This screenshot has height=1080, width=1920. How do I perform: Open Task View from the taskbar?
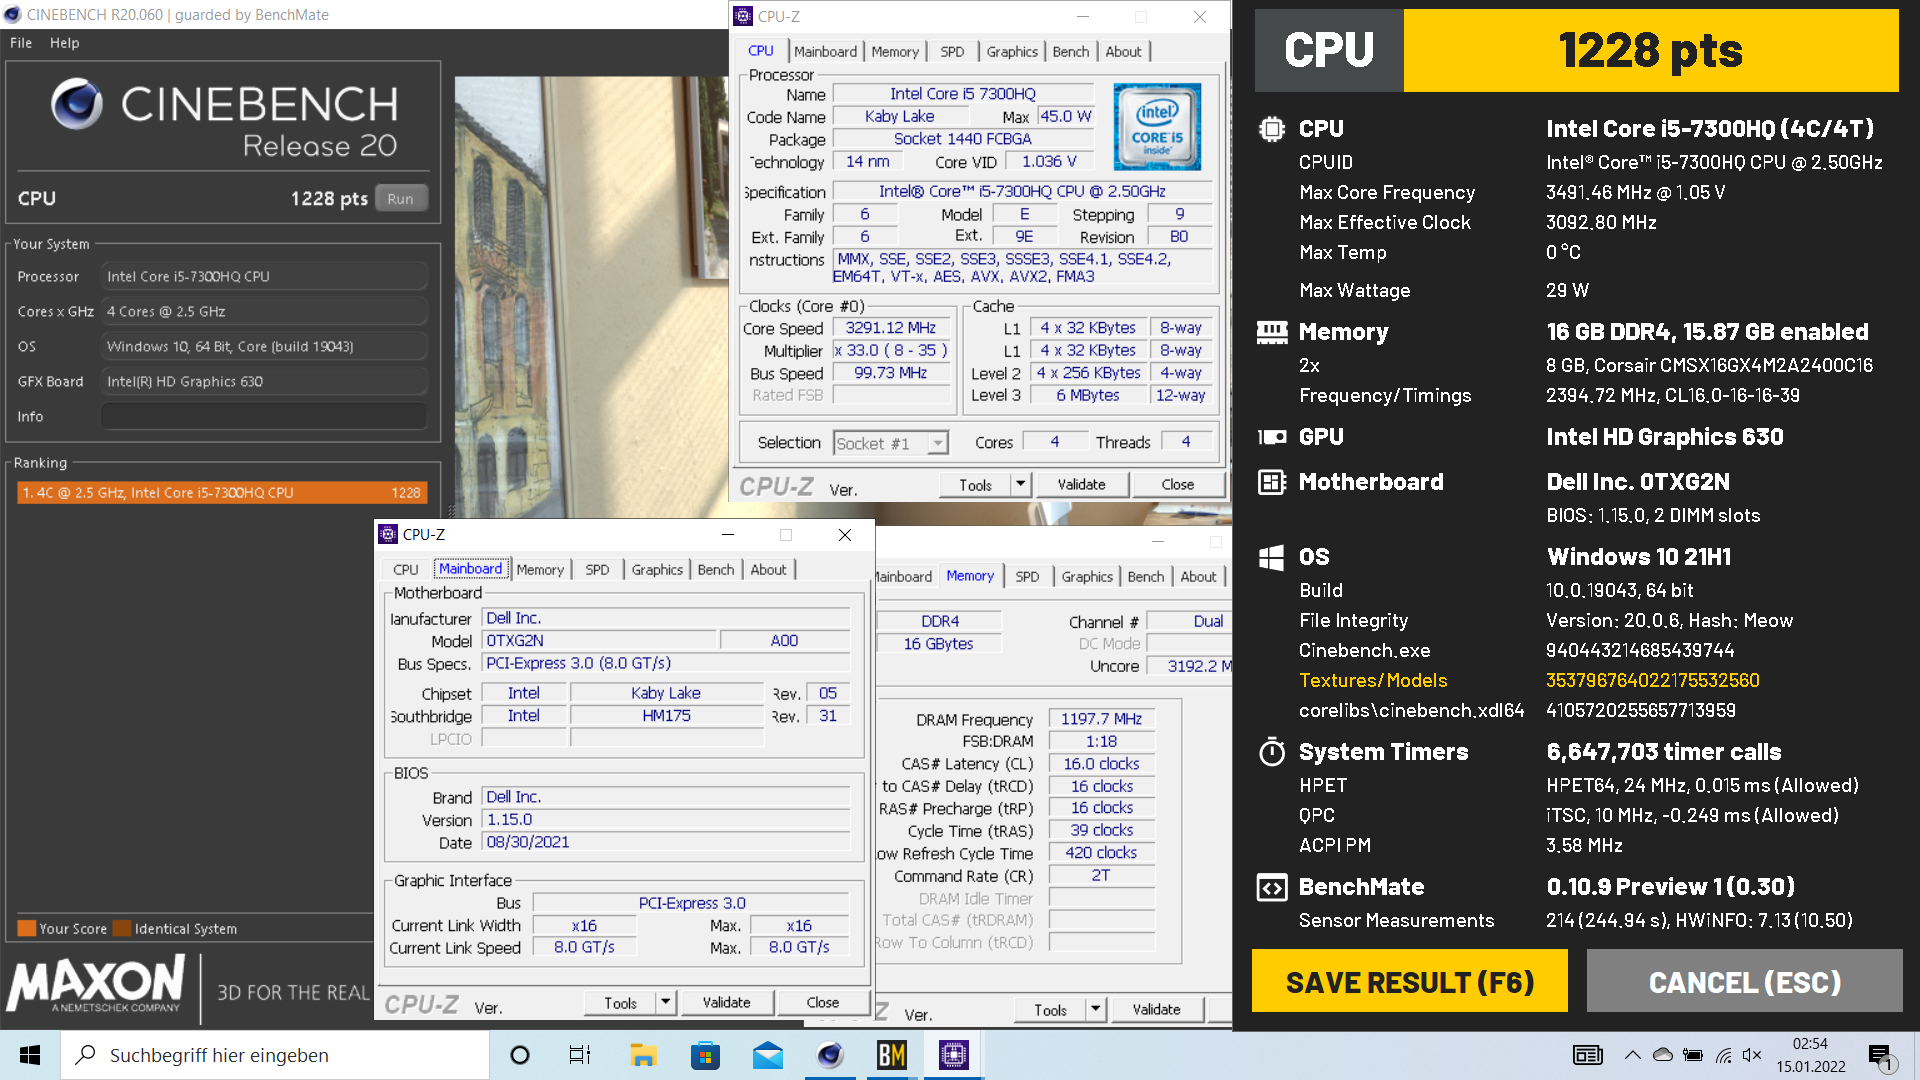pos(580,1055)
